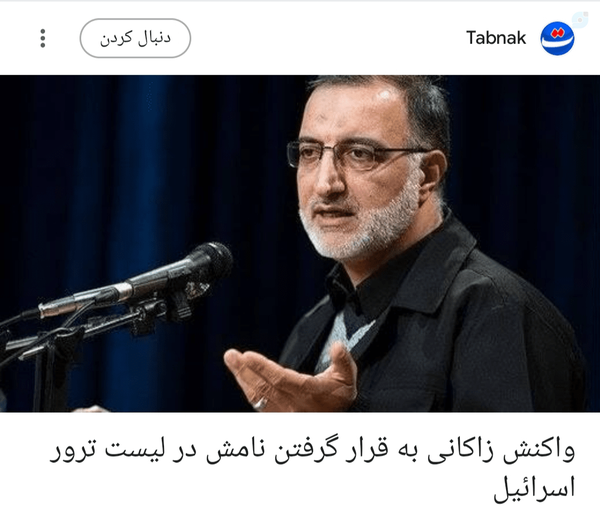Viewport: 600px width, 520px height.
Task: Click the speaker's raised hand in the photo
Action: [x=291, y=379]
